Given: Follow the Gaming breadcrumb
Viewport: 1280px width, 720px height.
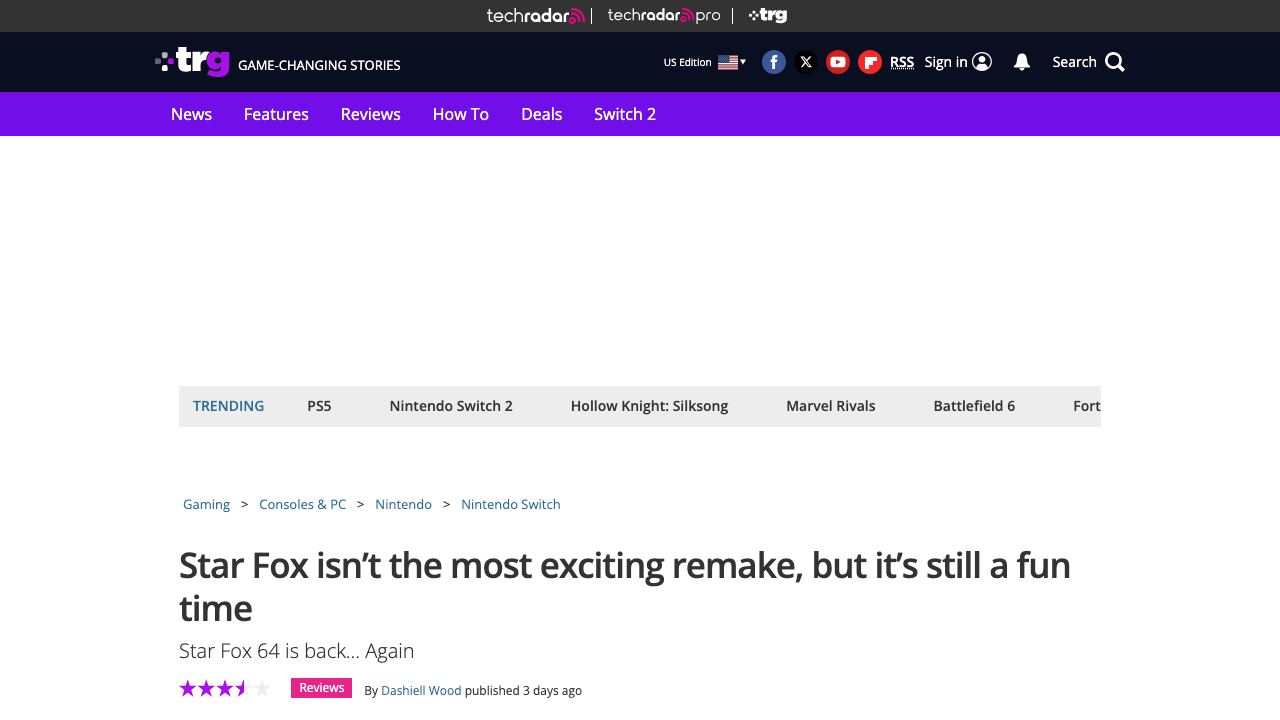Looking at the screenshot, I should [206, 504].
